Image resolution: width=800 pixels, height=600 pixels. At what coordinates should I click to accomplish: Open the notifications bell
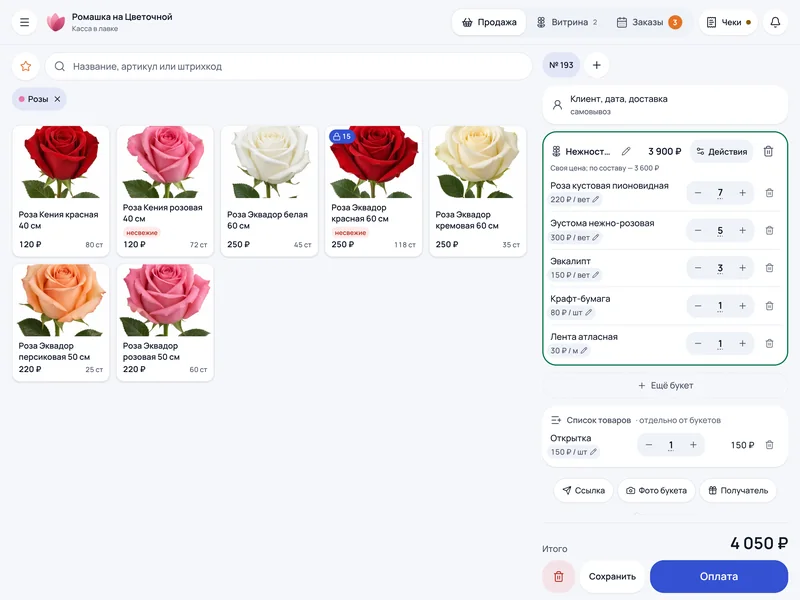tap(775, 22)
